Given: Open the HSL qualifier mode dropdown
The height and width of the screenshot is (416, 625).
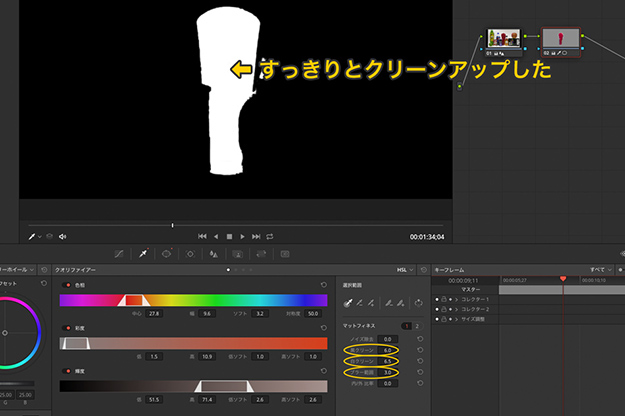Looking at the screenshot, I should 403,270.
